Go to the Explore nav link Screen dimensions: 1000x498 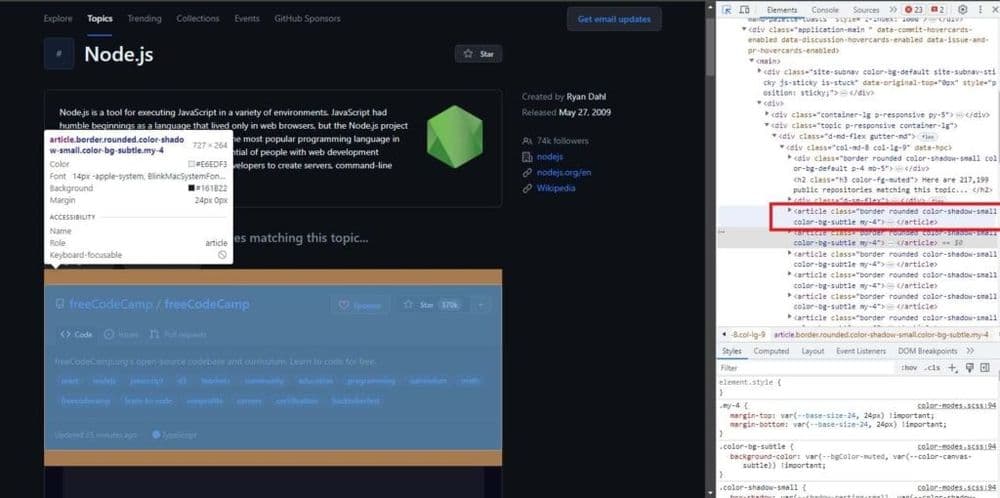coord(58,18)
